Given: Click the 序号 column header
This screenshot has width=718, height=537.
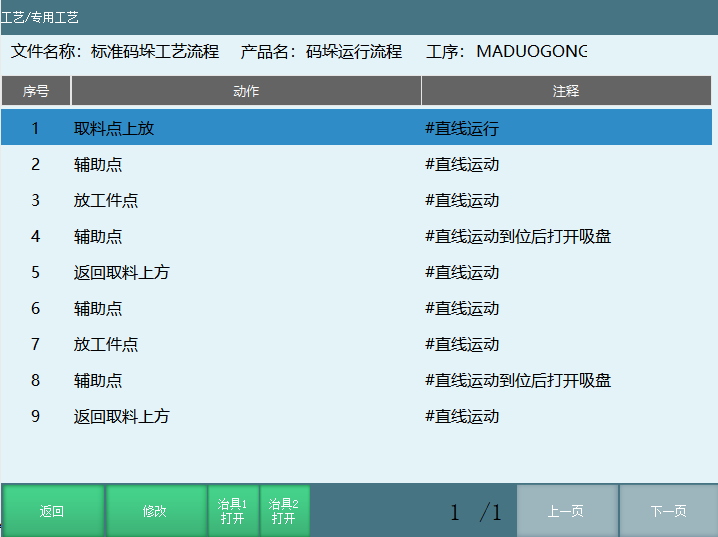Looking at the screenshot, I should pyautogui.click(x=36, y=91).
